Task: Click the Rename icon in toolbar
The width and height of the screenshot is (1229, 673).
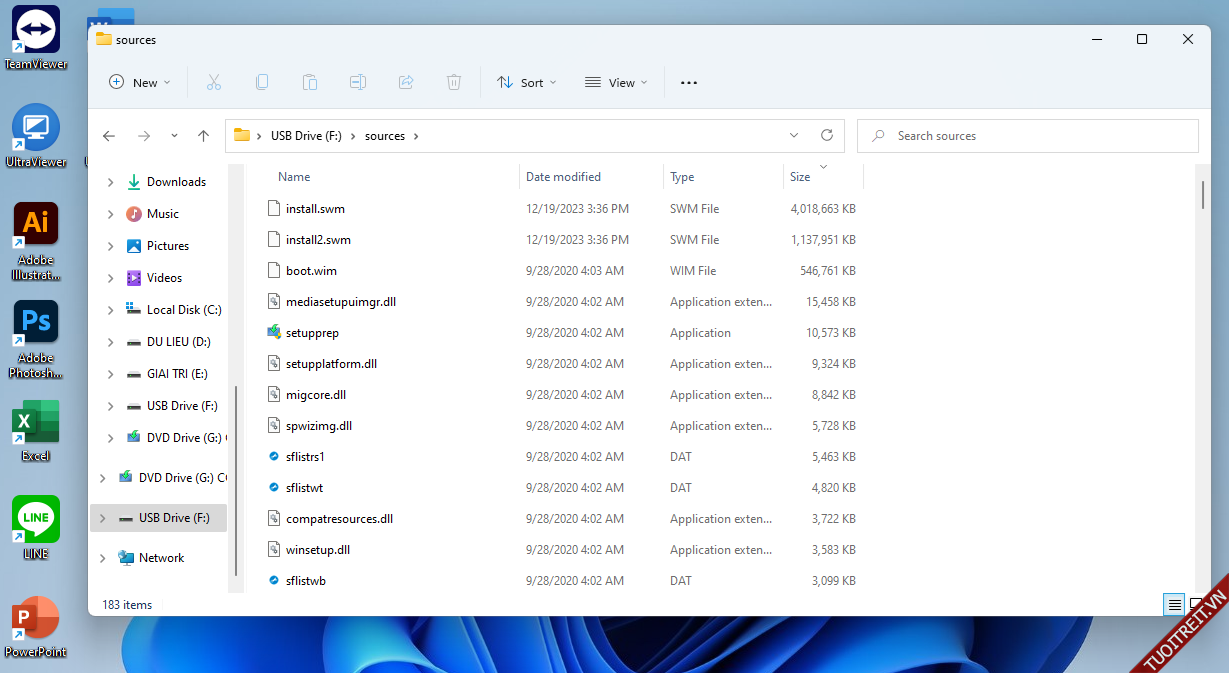Action: tap(358, 83)
